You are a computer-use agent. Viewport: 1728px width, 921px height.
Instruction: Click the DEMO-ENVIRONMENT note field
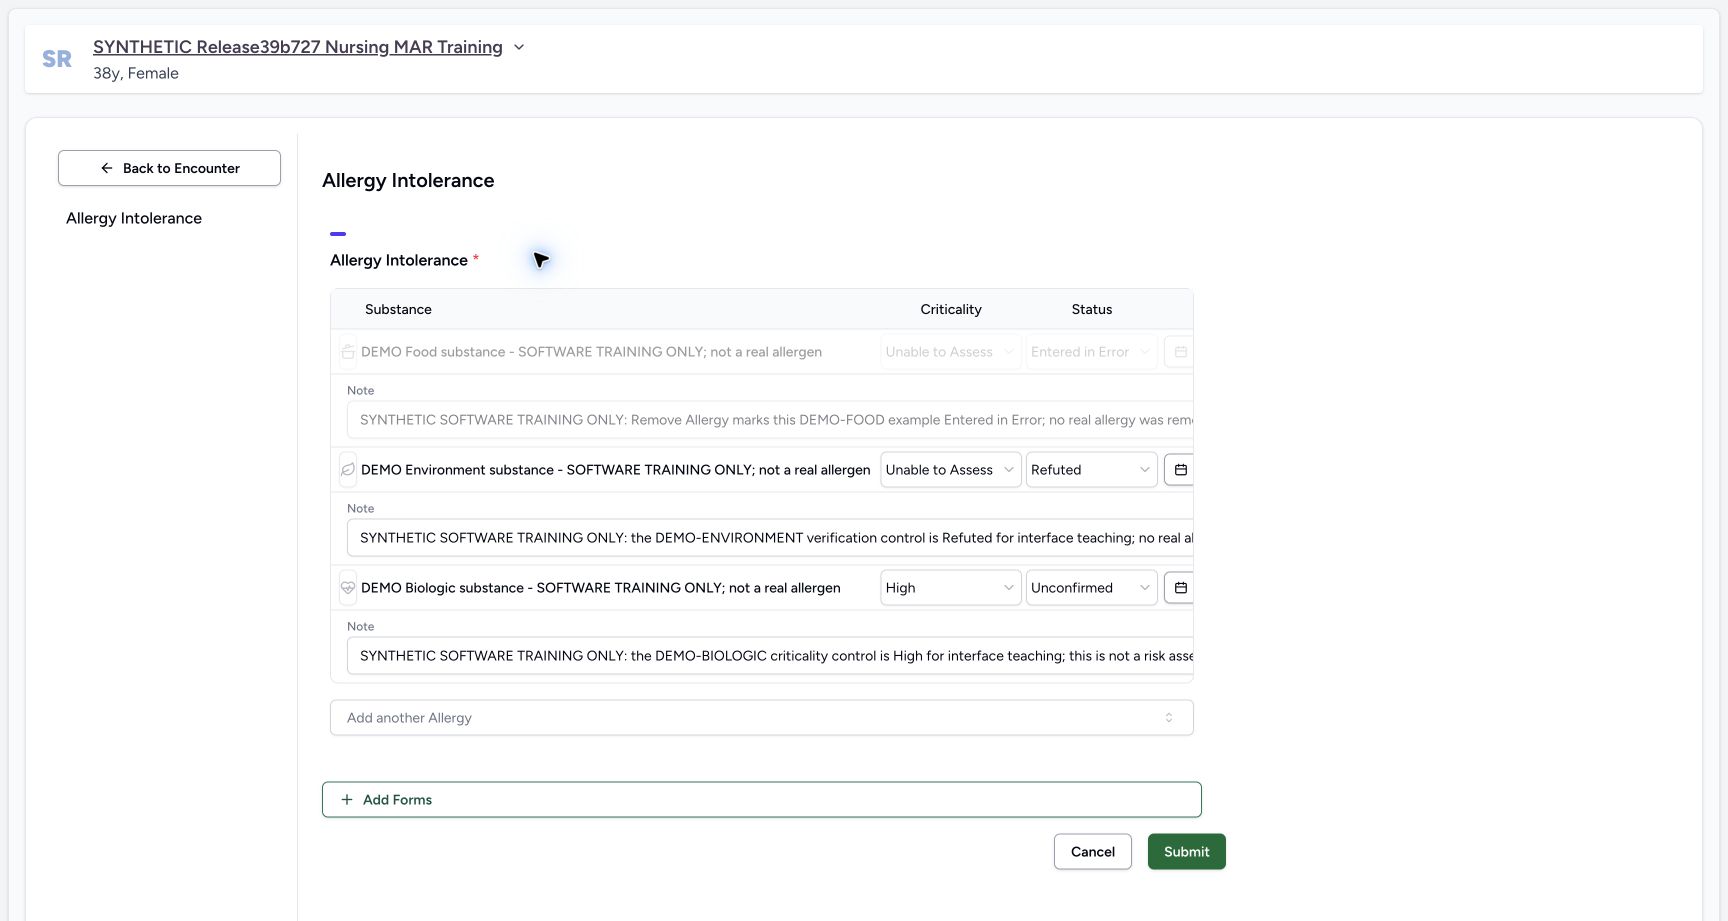pyautogui.click(x=770, y=538)
